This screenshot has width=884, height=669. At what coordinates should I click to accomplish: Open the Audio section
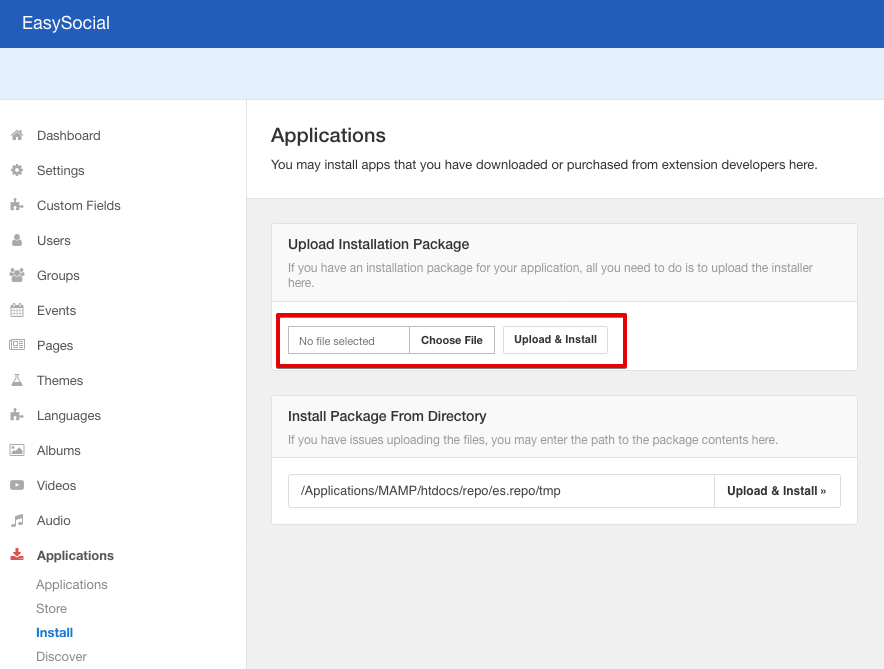pos(54,520)
